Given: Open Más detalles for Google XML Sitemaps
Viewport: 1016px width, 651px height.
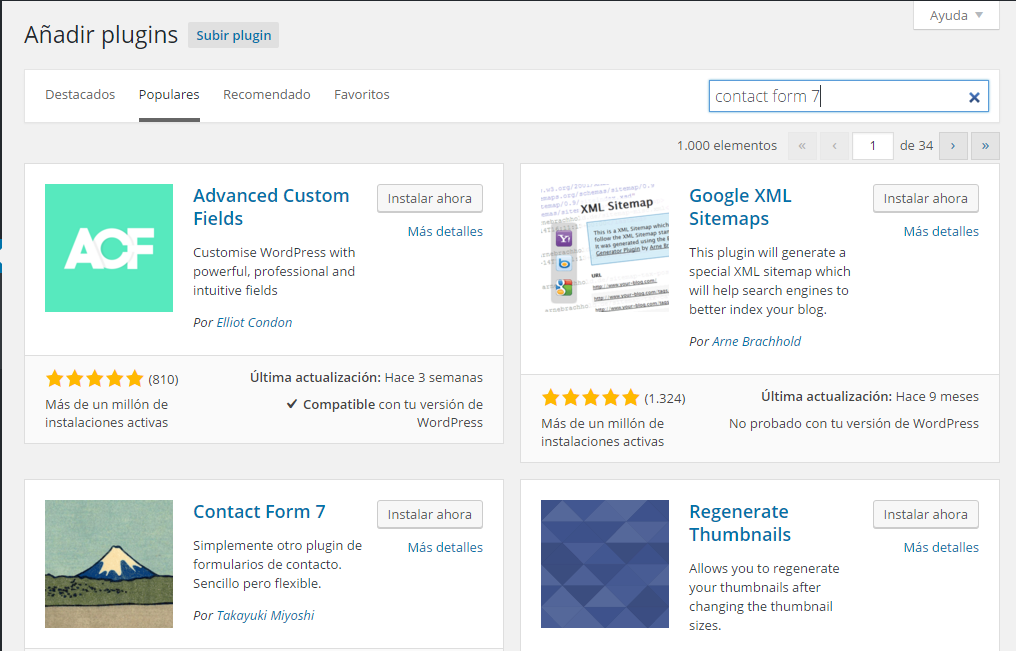Looking at the screenshot, I should coord(941,231).
